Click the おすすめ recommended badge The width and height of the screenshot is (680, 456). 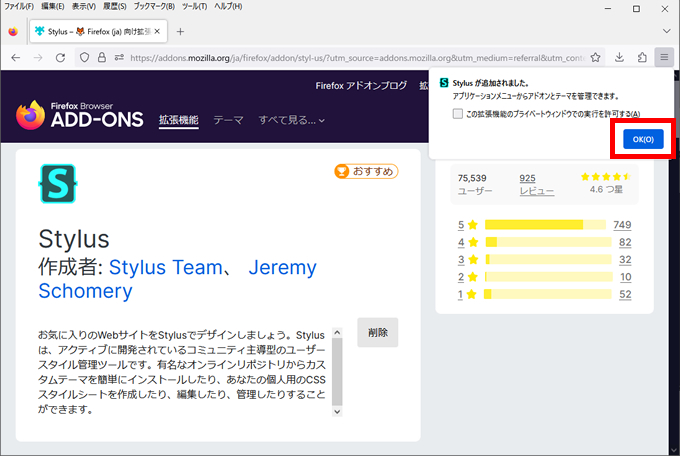click(x=366, y=171)
